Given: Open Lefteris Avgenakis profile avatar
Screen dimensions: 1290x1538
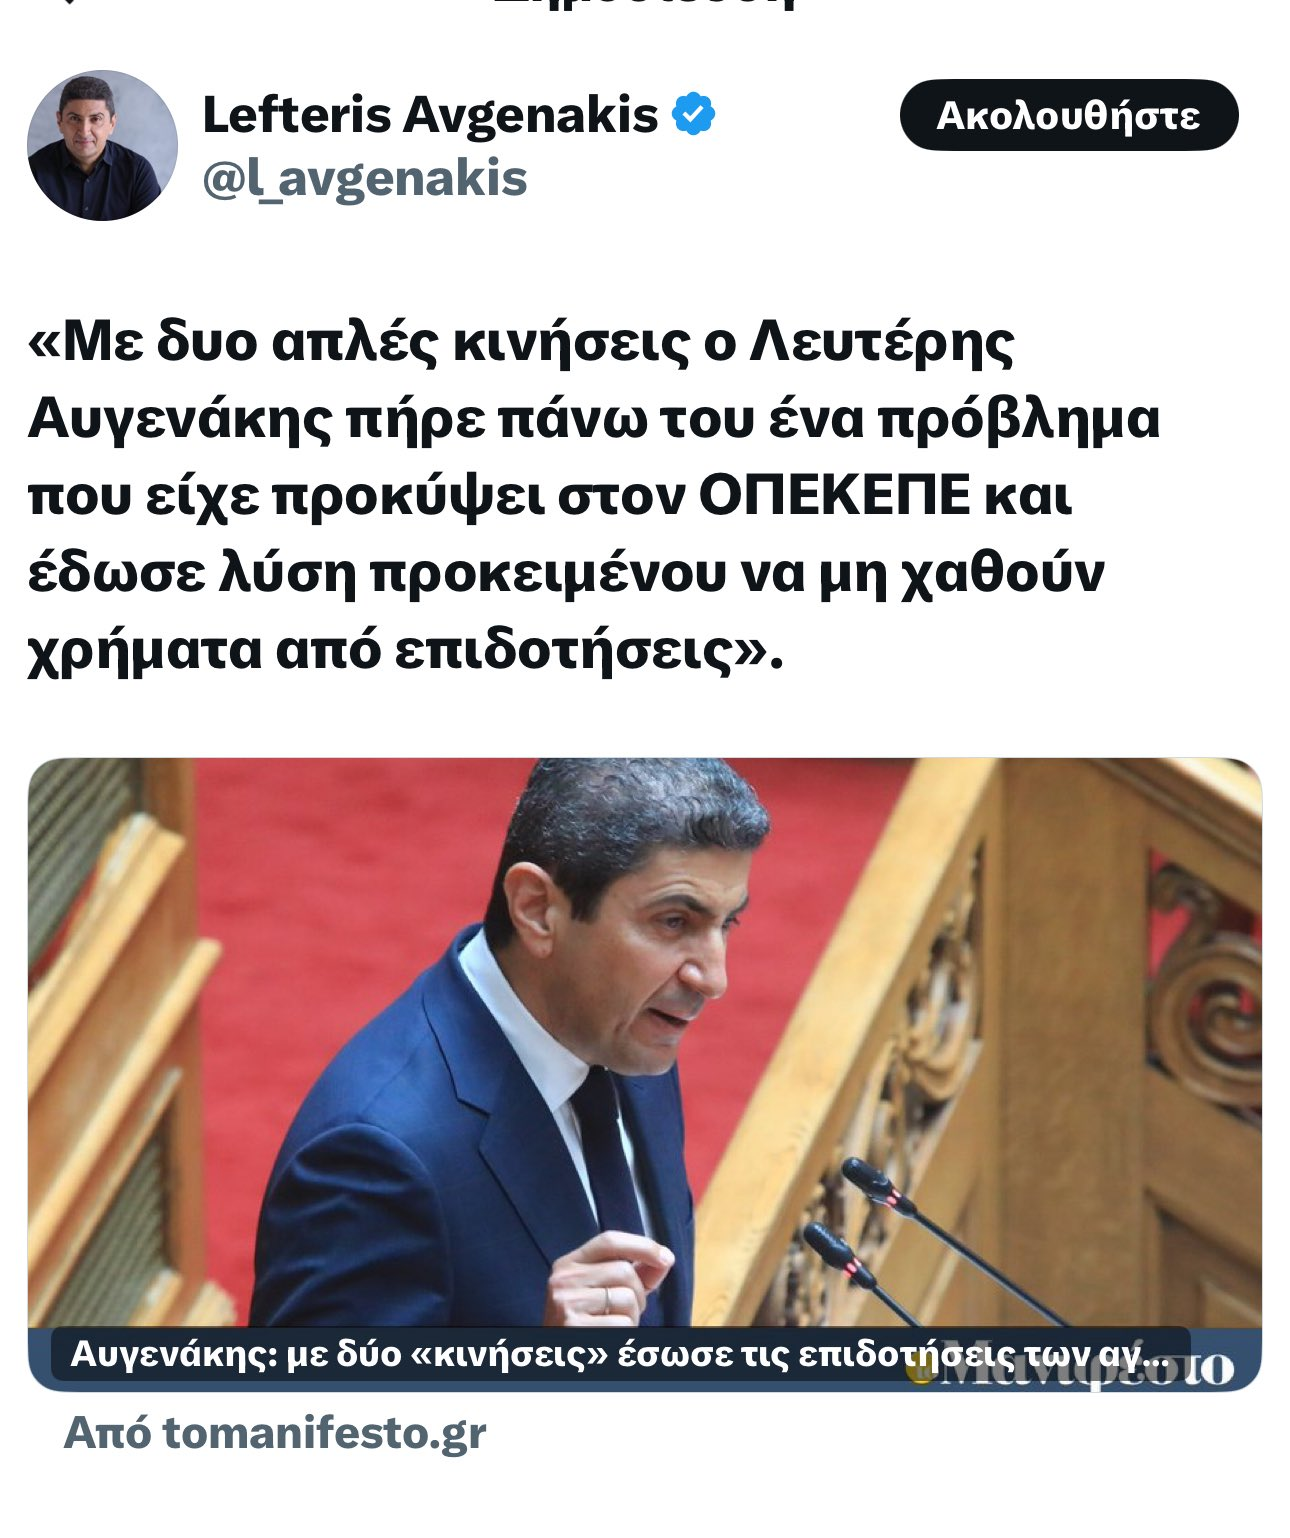Looking at the screenshot, I should click(x=102, y=145).
